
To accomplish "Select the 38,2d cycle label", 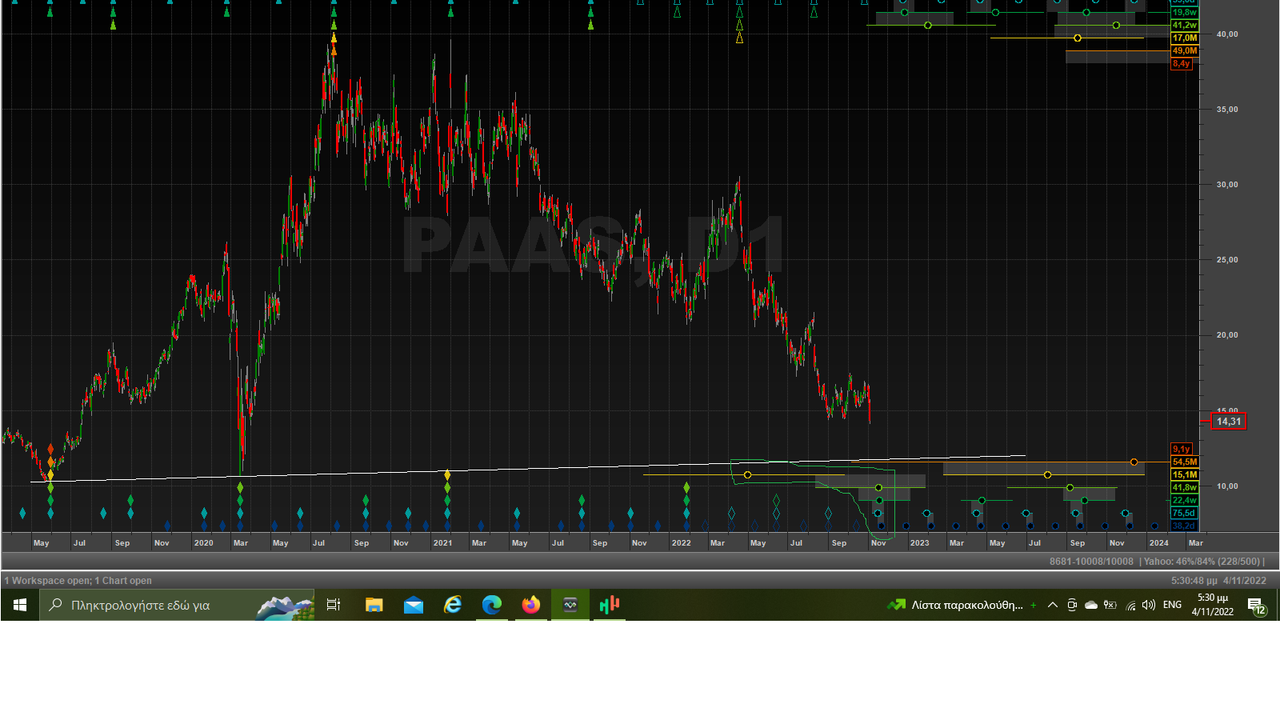I will tap(1184, 526).
